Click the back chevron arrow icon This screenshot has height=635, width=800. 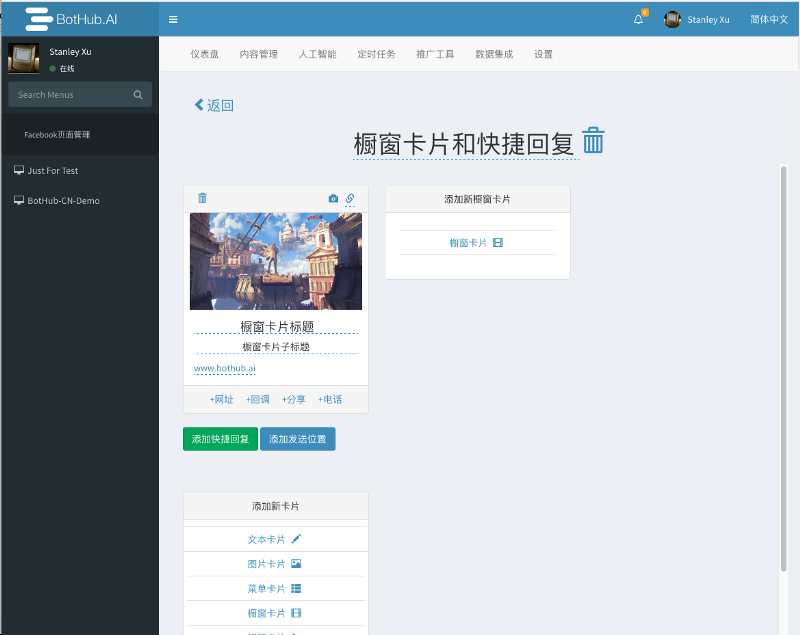tap(199, 105)
